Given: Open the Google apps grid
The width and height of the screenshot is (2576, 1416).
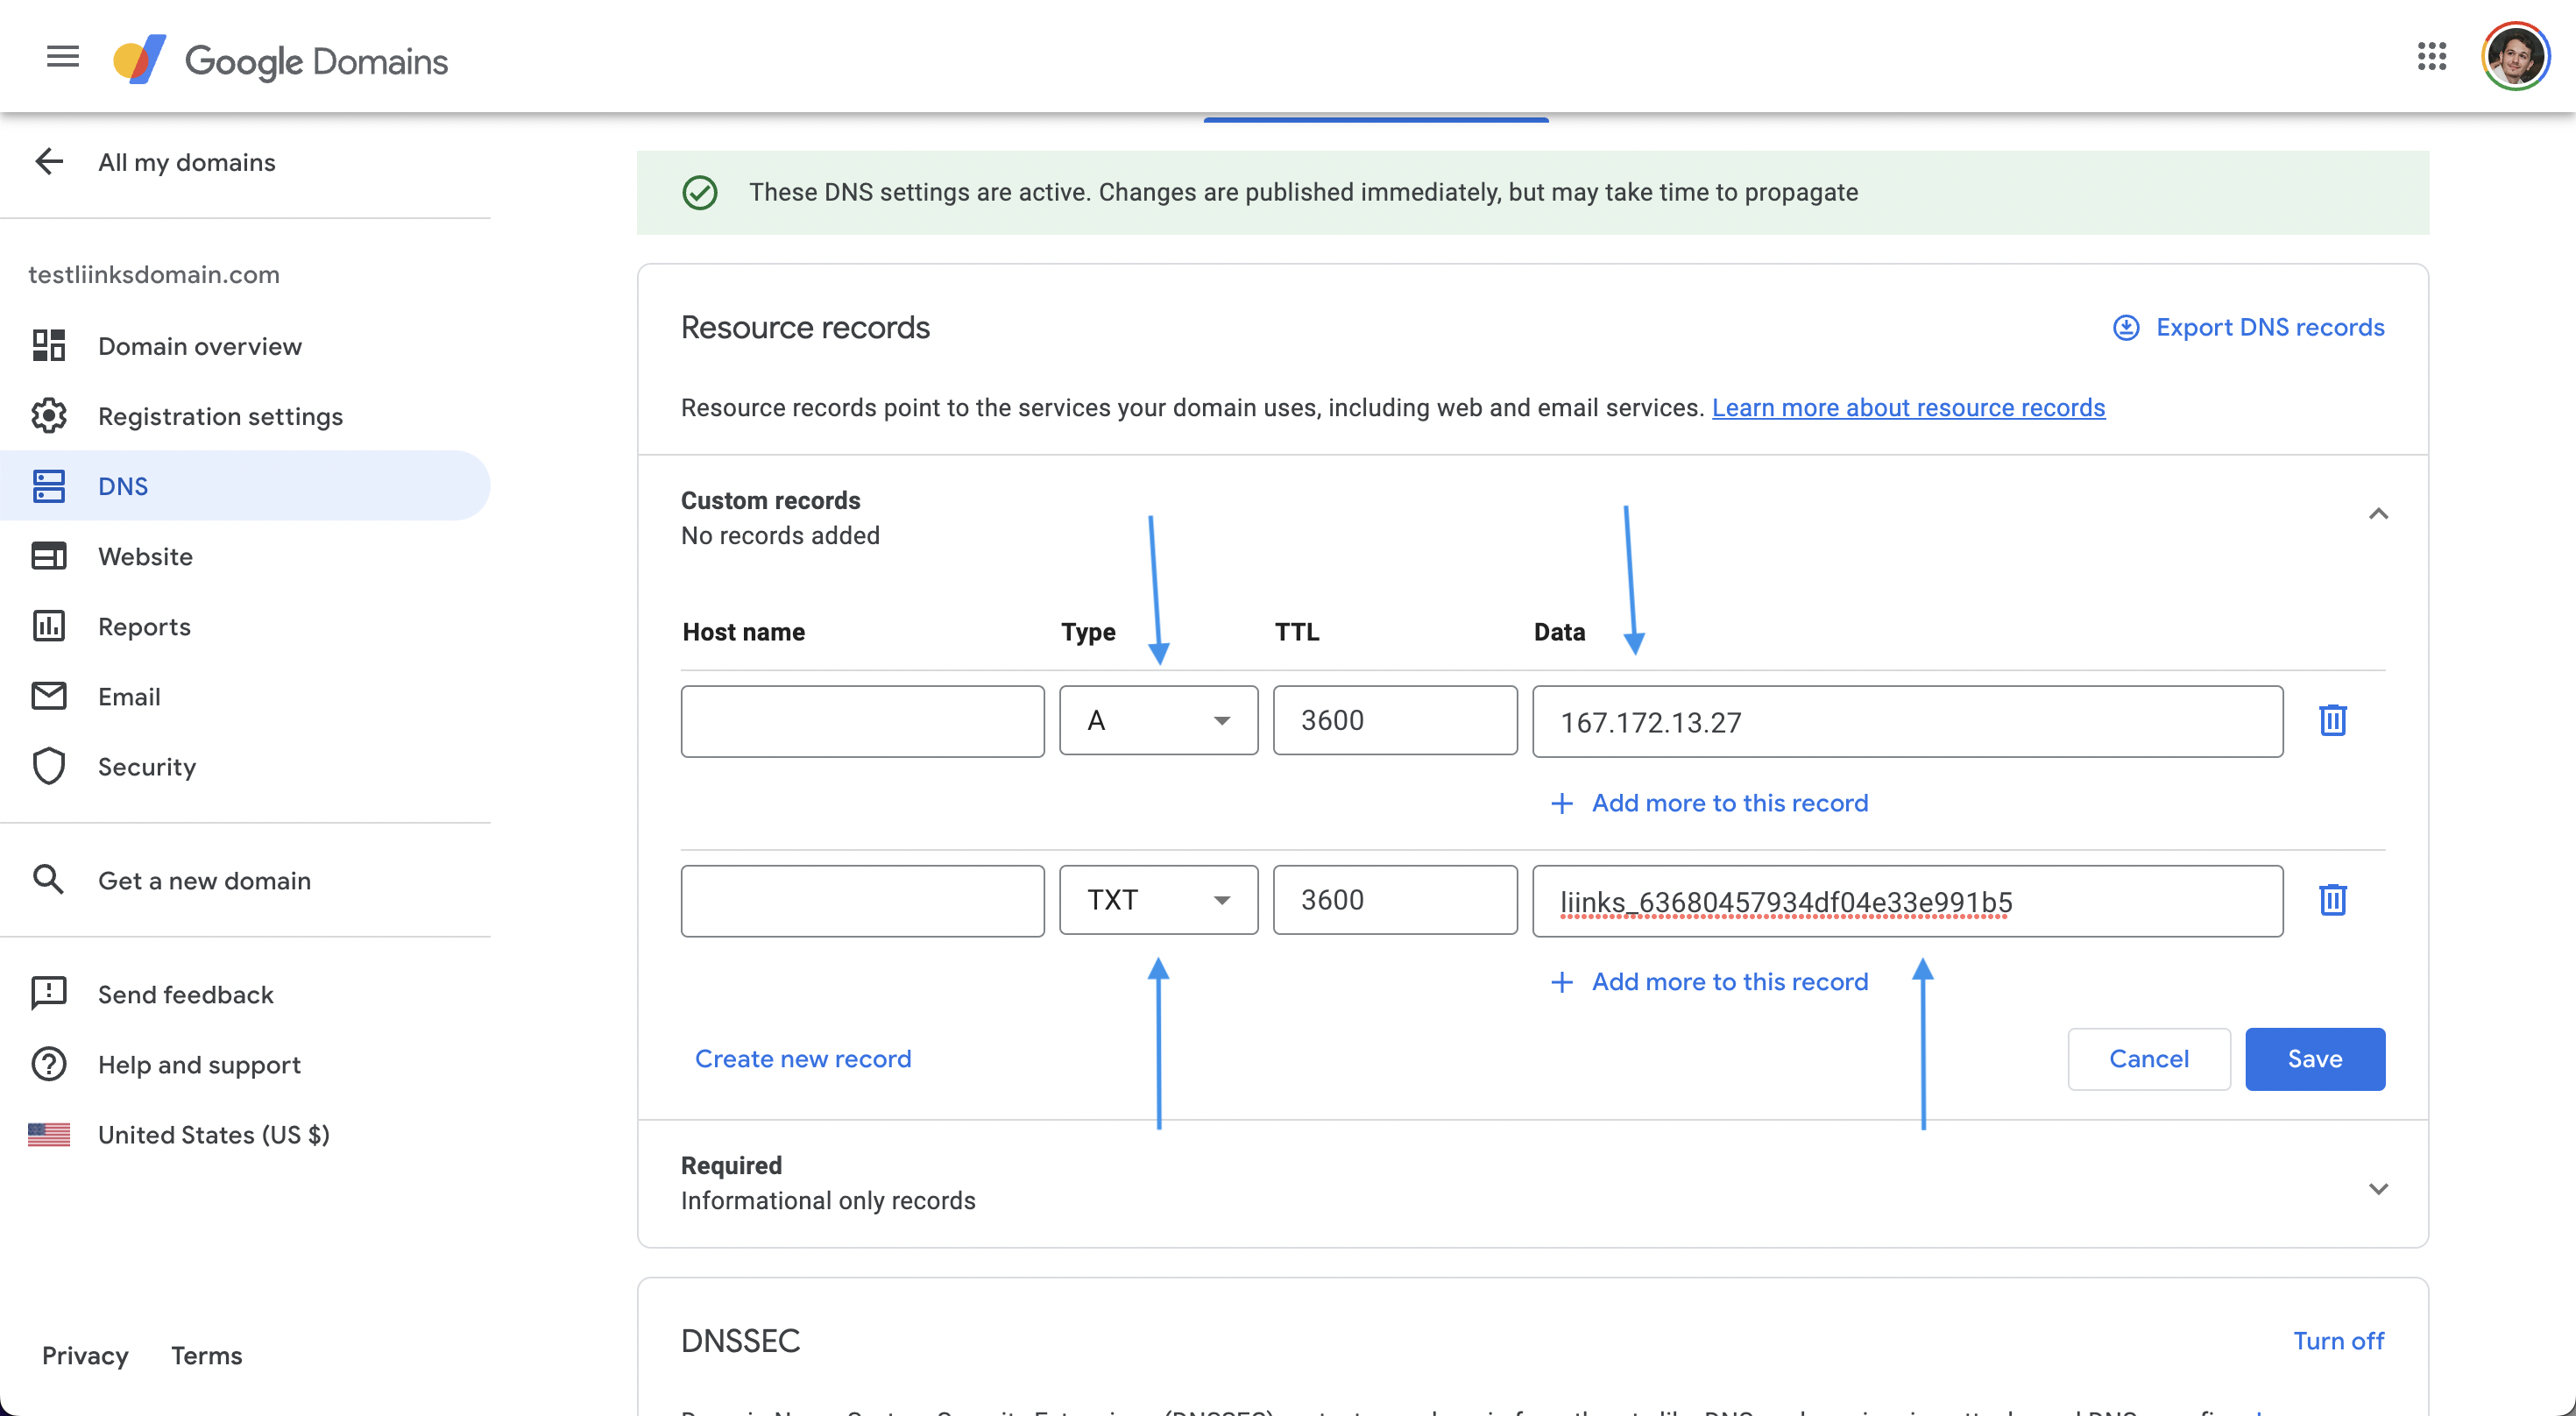Looking at the screenshot, I should [x=2431, y=57].
